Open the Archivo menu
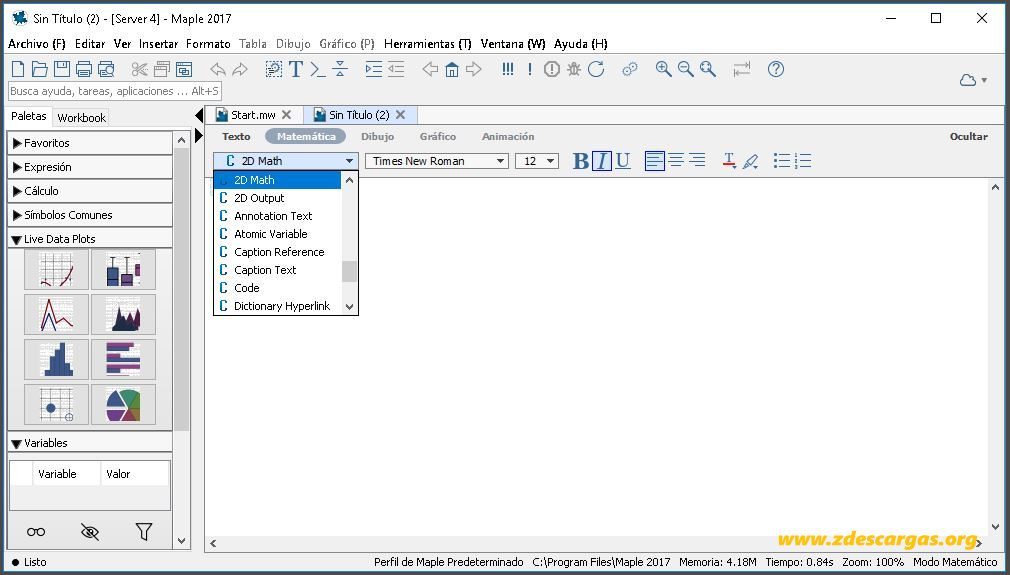Image resolution: width=1010 pixels, height=575 pixels. coord(37,44)
